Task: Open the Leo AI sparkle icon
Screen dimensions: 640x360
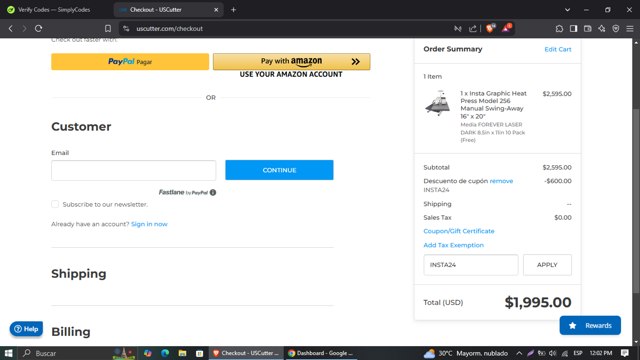Action: click(602, 29)
